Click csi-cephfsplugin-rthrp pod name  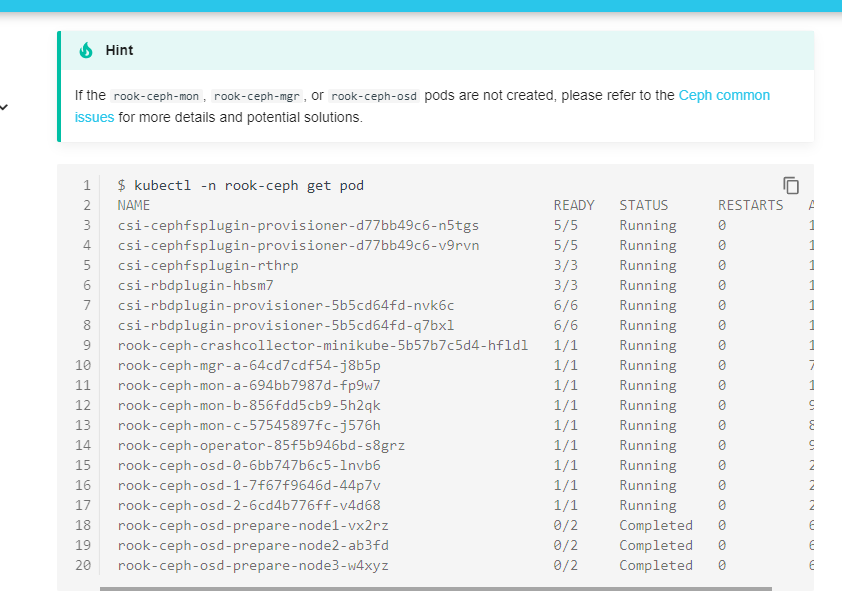point(208,265)
